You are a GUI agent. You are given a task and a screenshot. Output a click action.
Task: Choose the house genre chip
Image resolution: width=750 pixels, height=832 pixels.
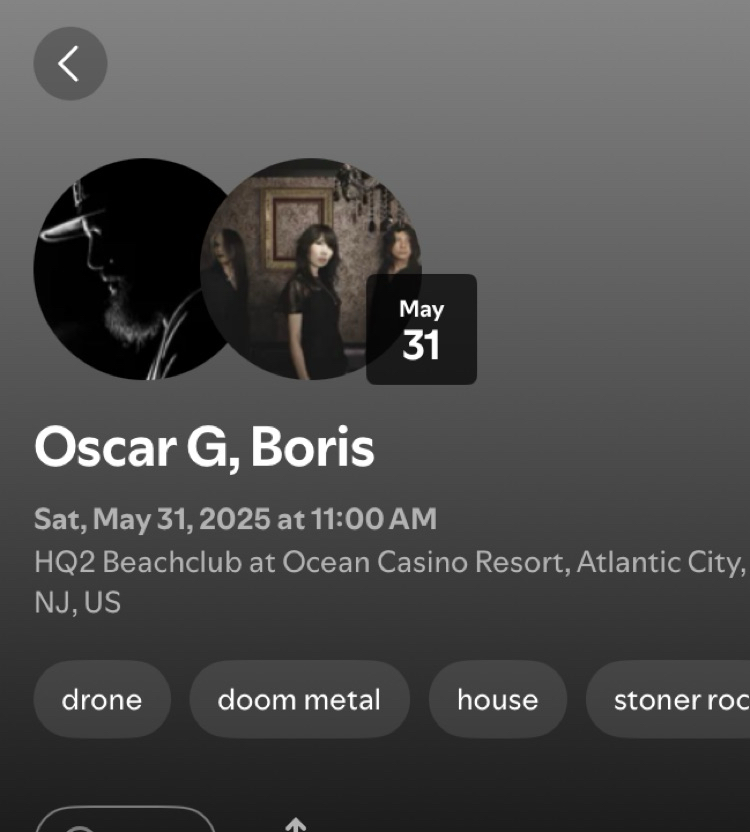click(497, 699)
